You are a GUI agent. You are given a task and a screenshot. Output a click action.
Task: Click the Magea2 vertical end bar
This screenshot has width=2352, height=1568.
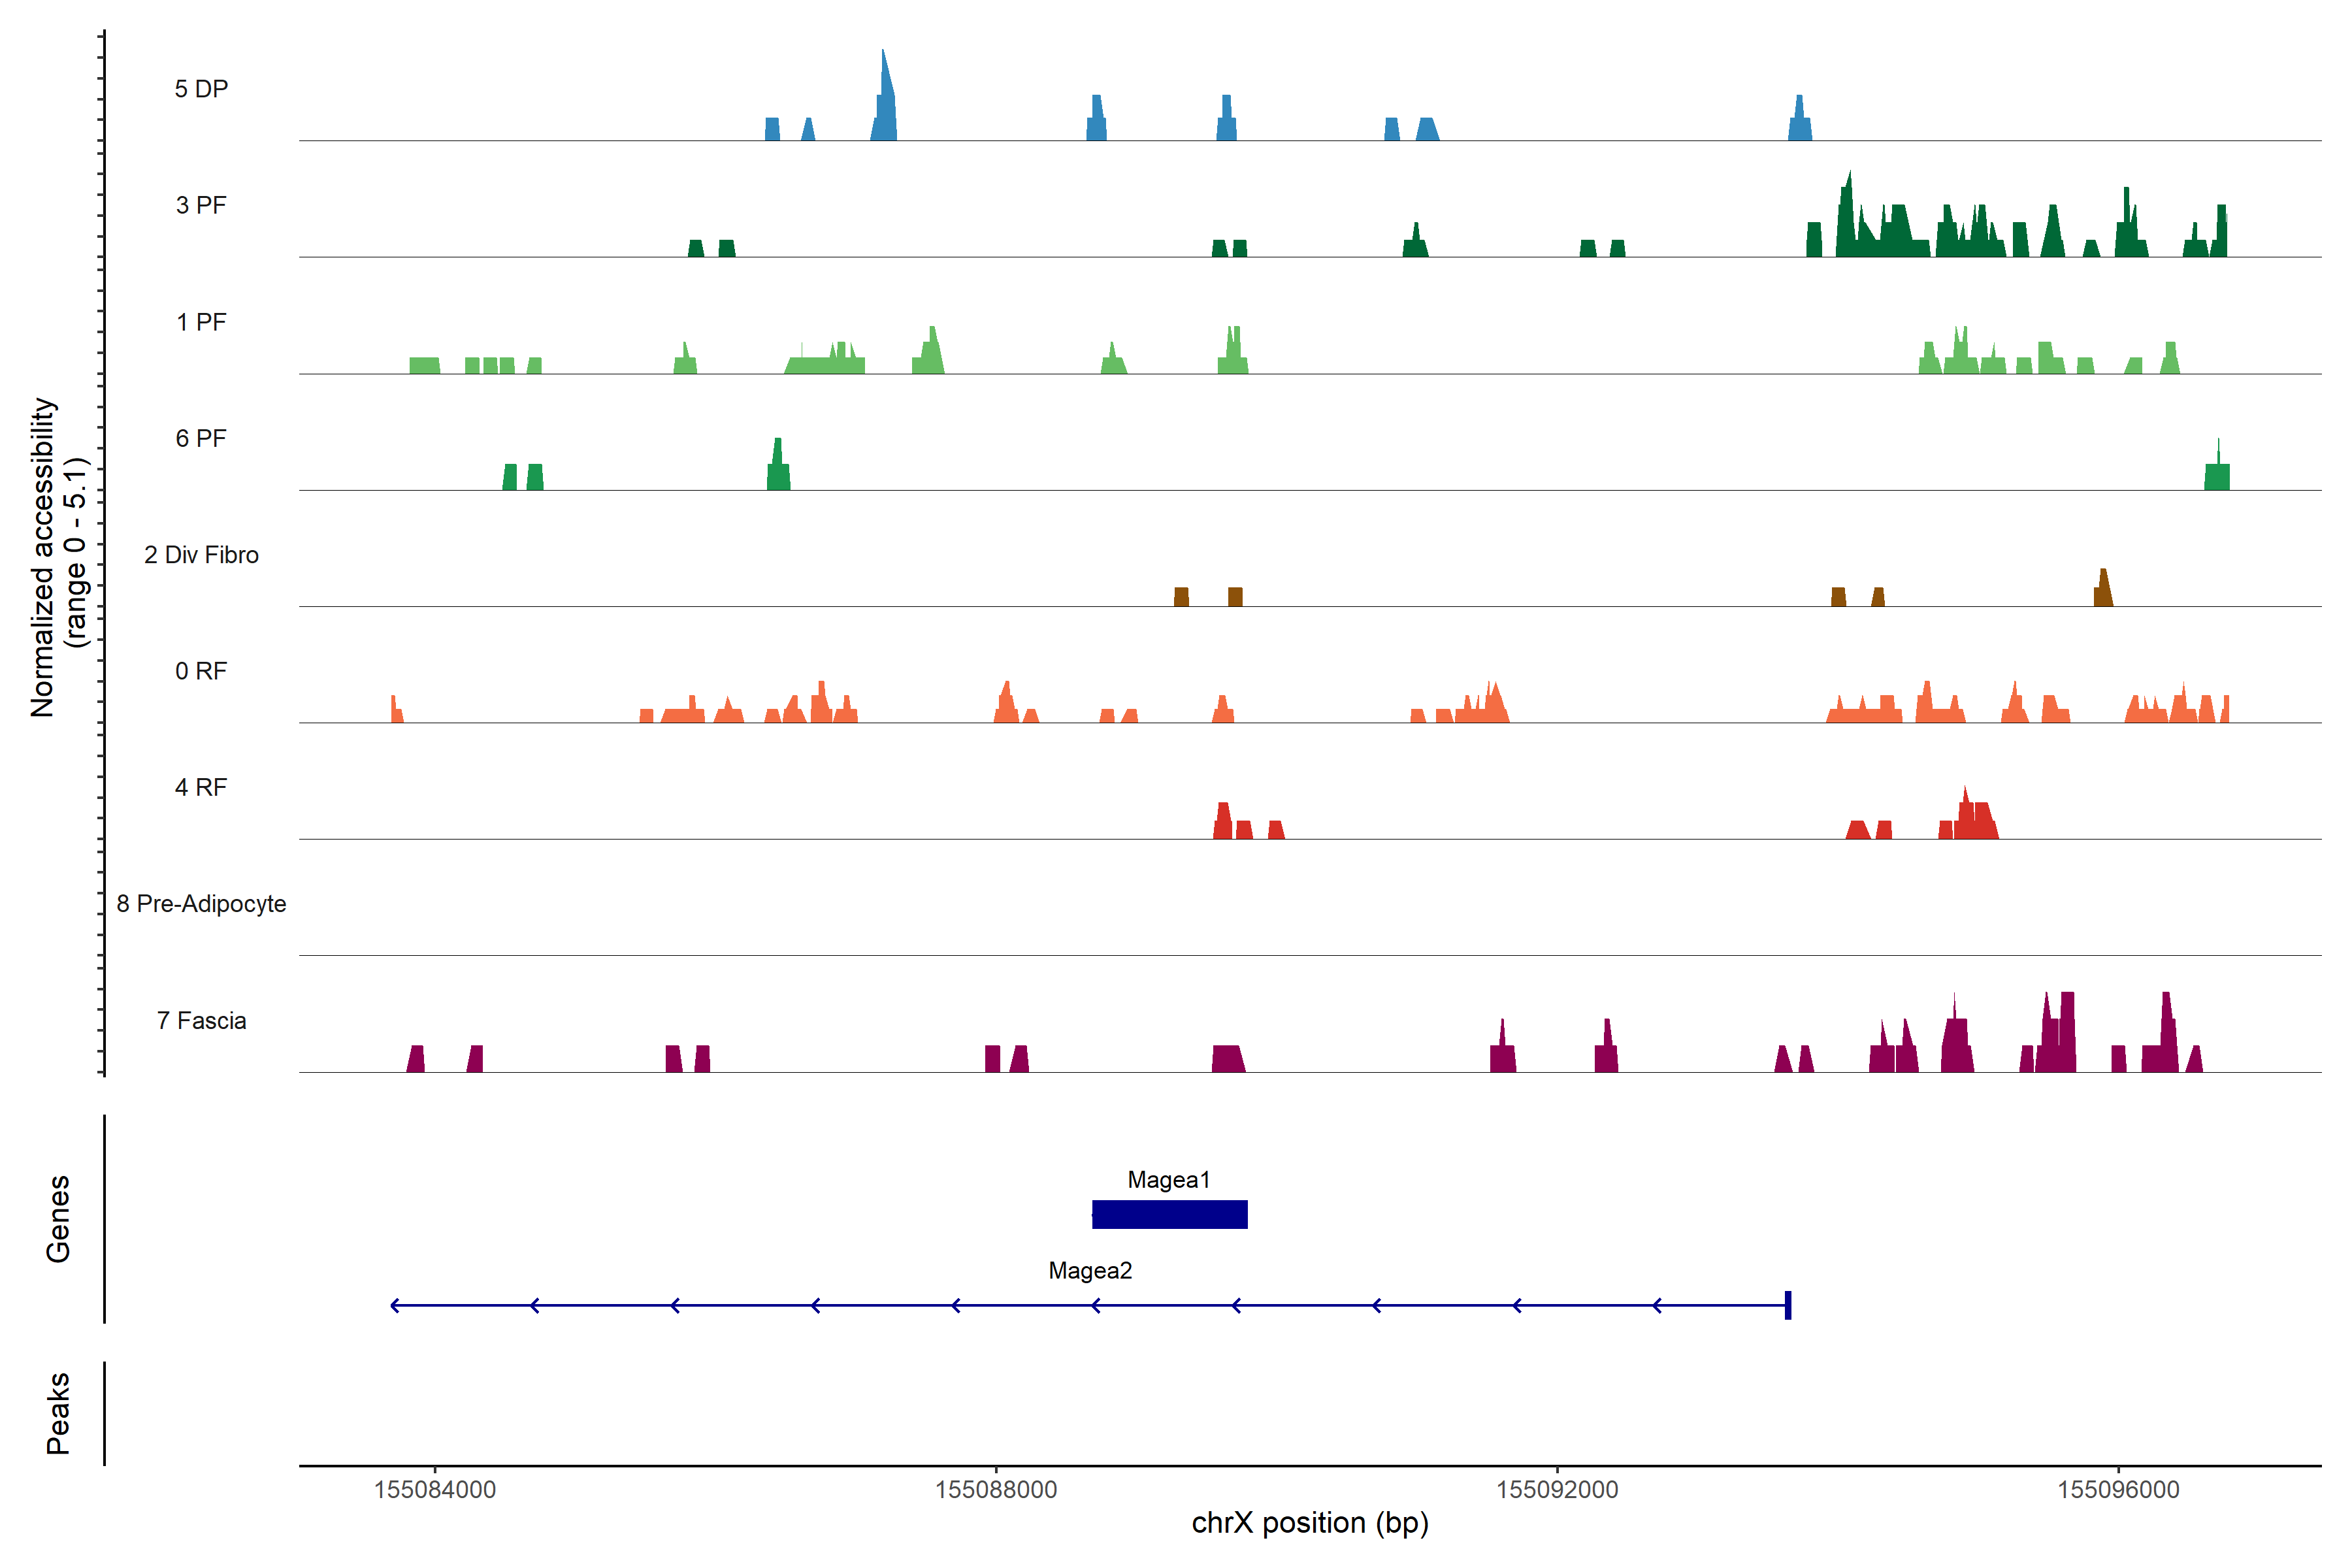[1788, 1305]
